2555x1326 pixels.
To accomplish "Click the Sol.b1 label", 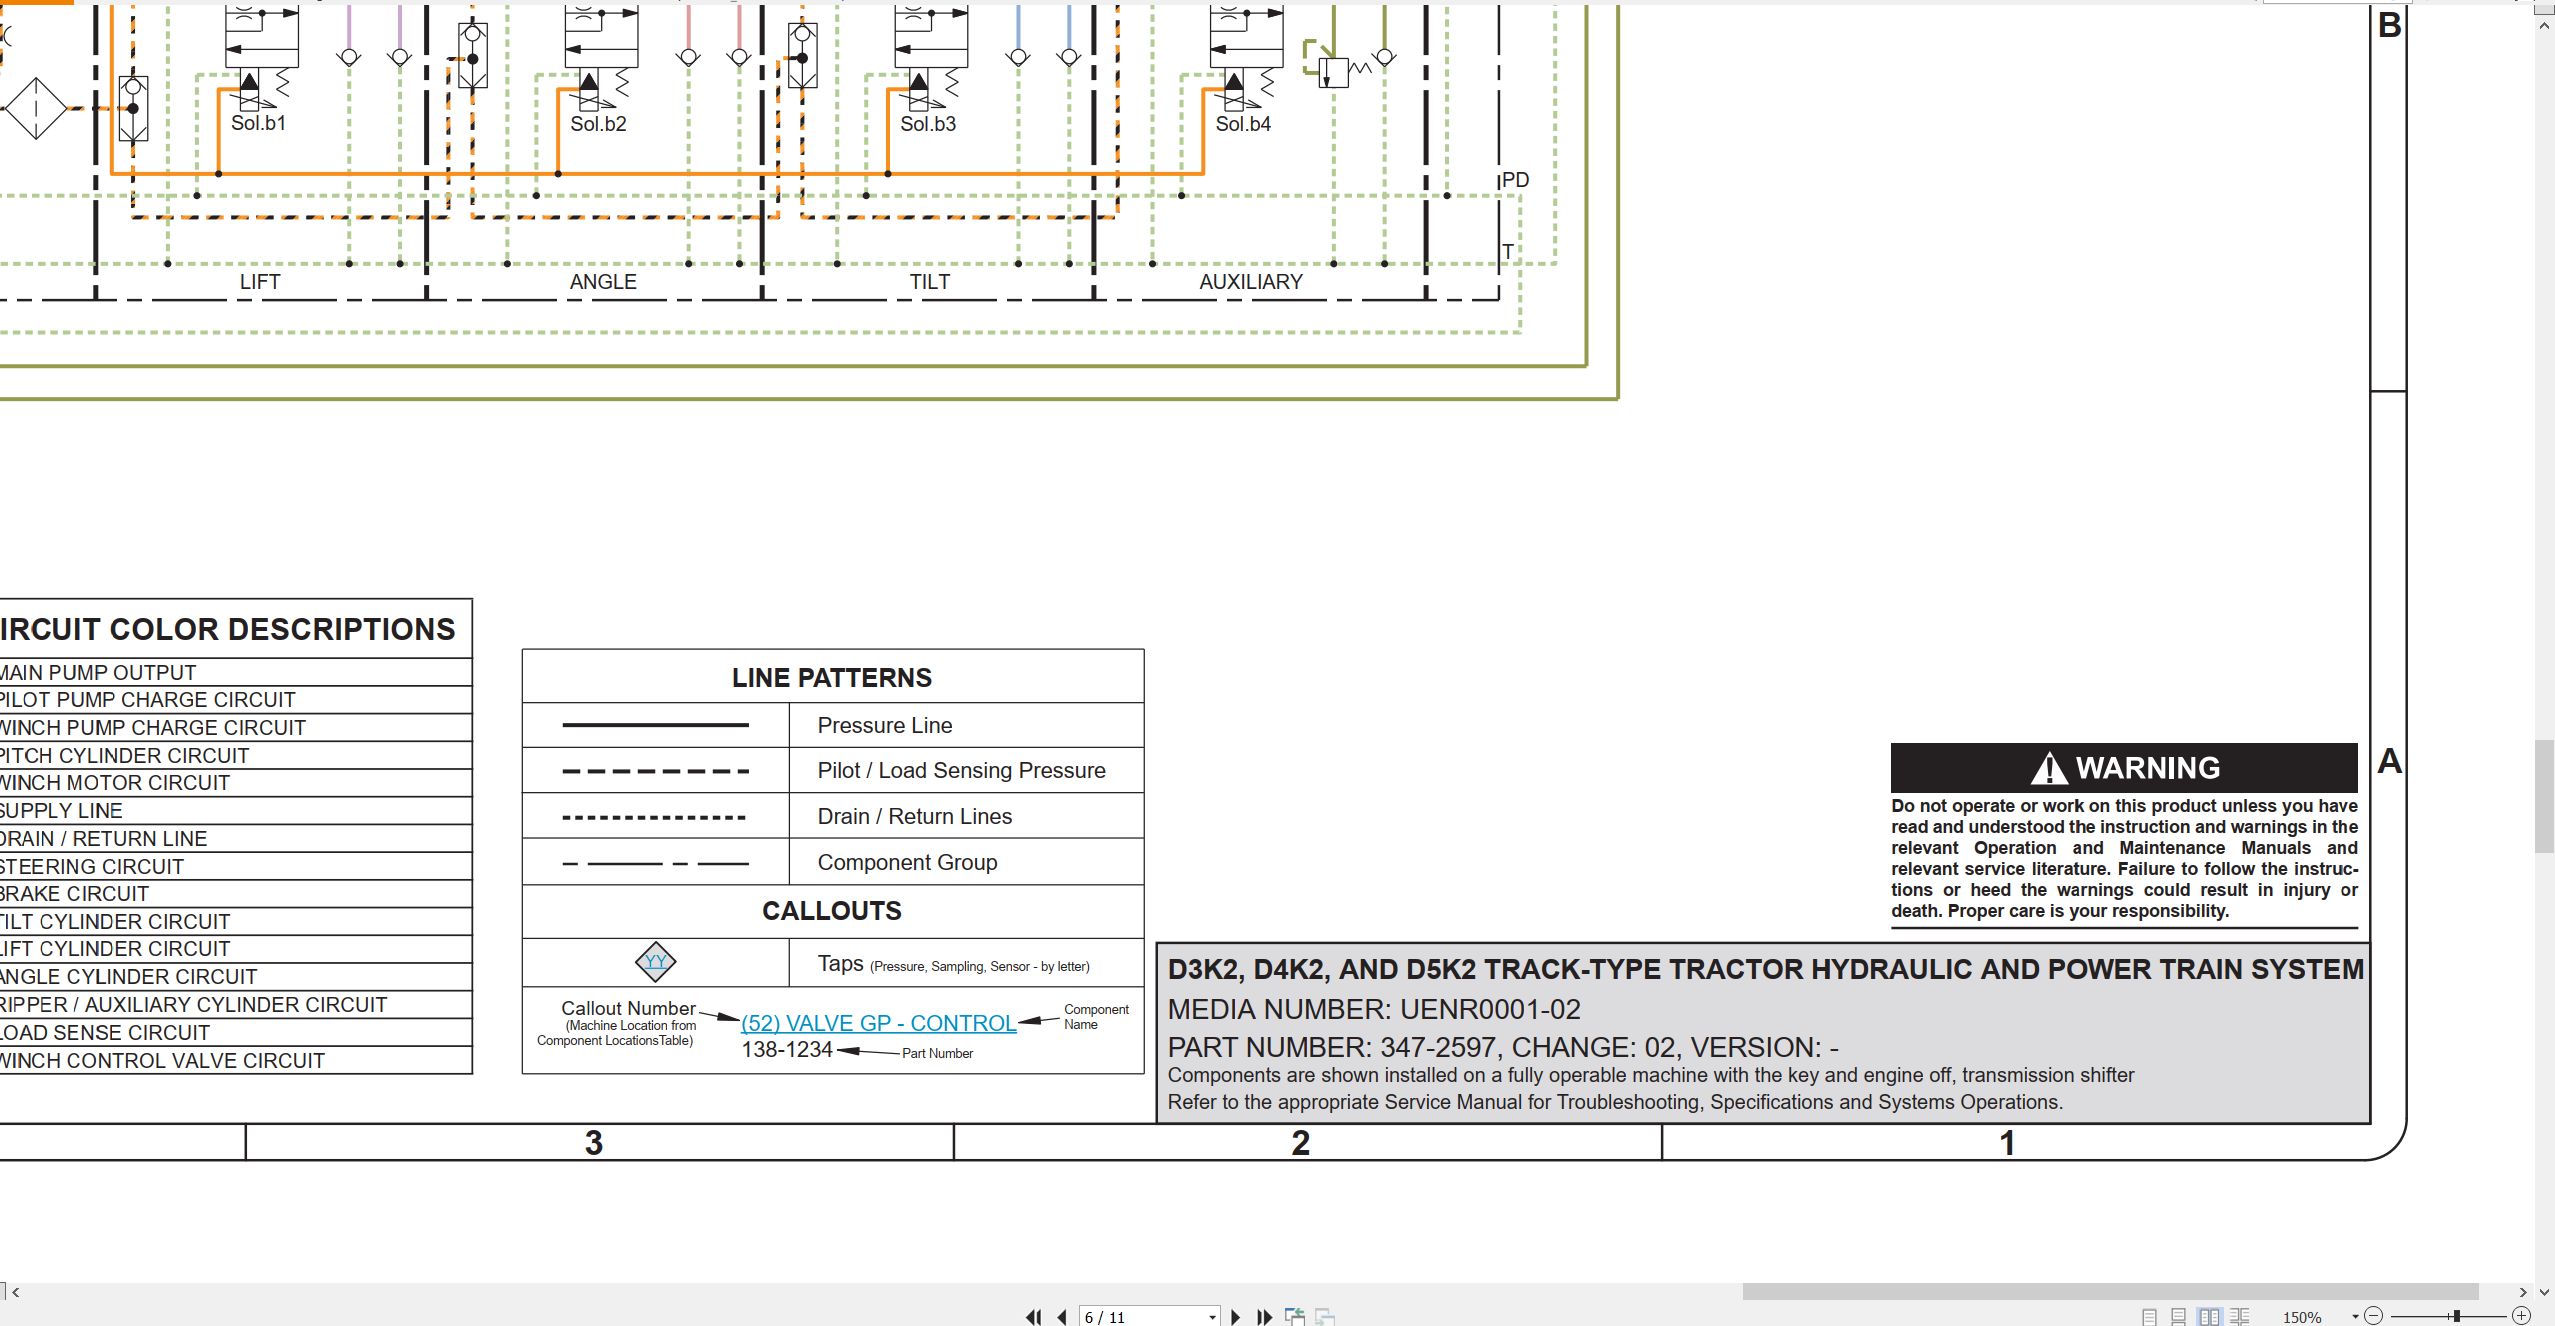I will pyautogui.click(x=259, y=123).
